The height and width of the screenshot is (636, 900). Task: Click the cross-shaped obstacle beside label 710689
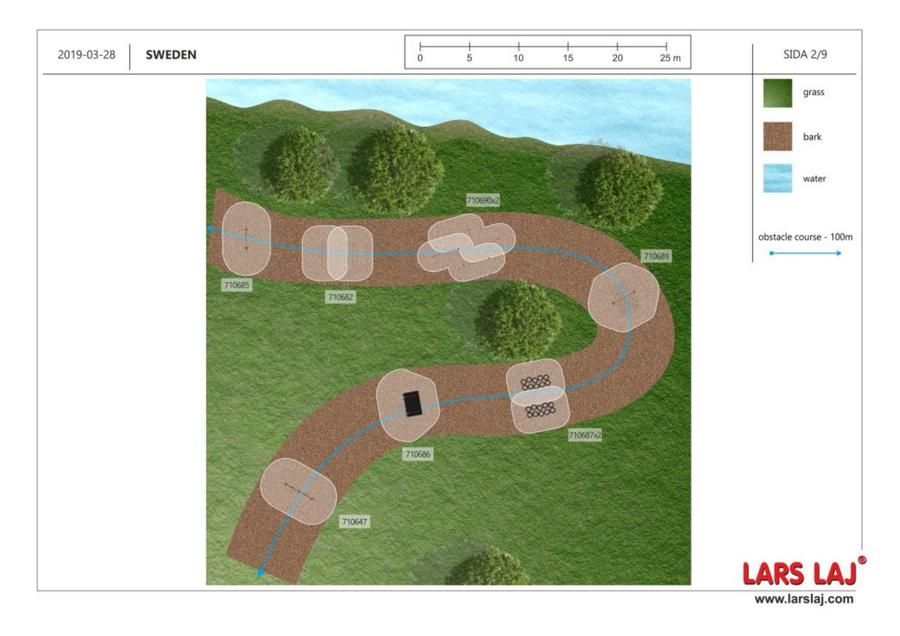click(x=622, y=297)
